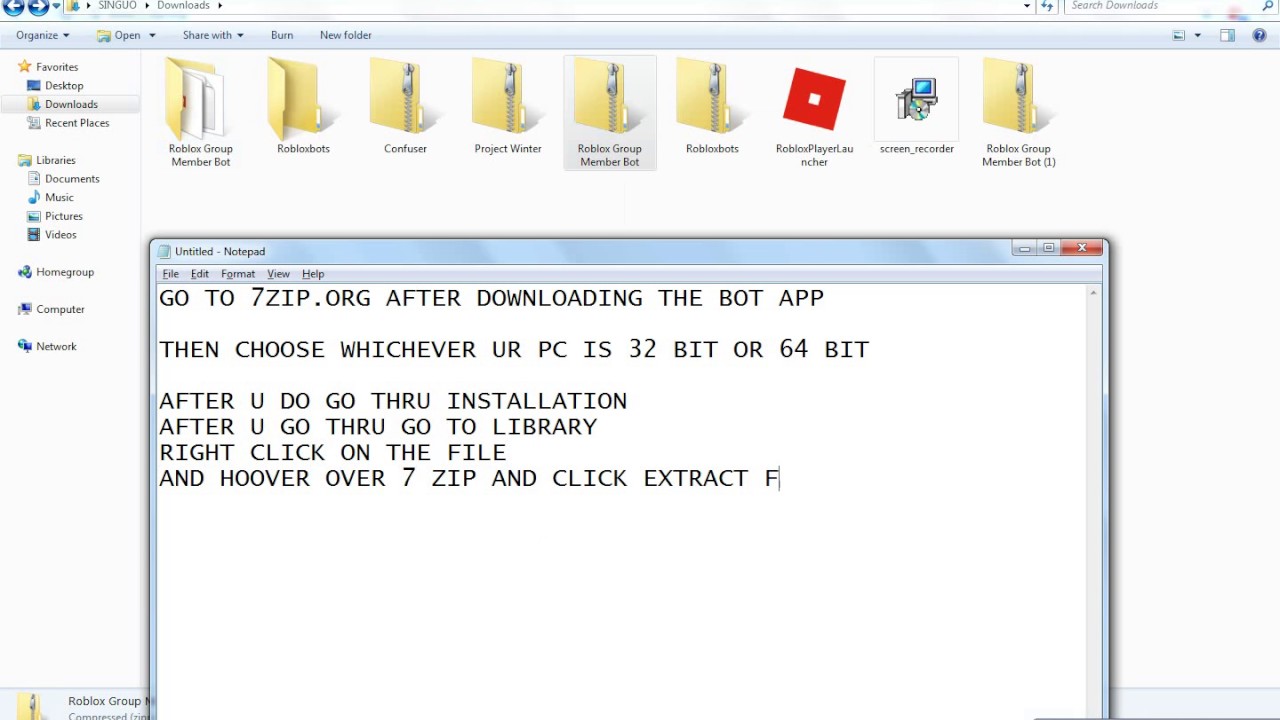Click the Downloads breadcrumb segment
Image resolution: width=1280 pixels, height=720 pixels.
click(183, 6)
